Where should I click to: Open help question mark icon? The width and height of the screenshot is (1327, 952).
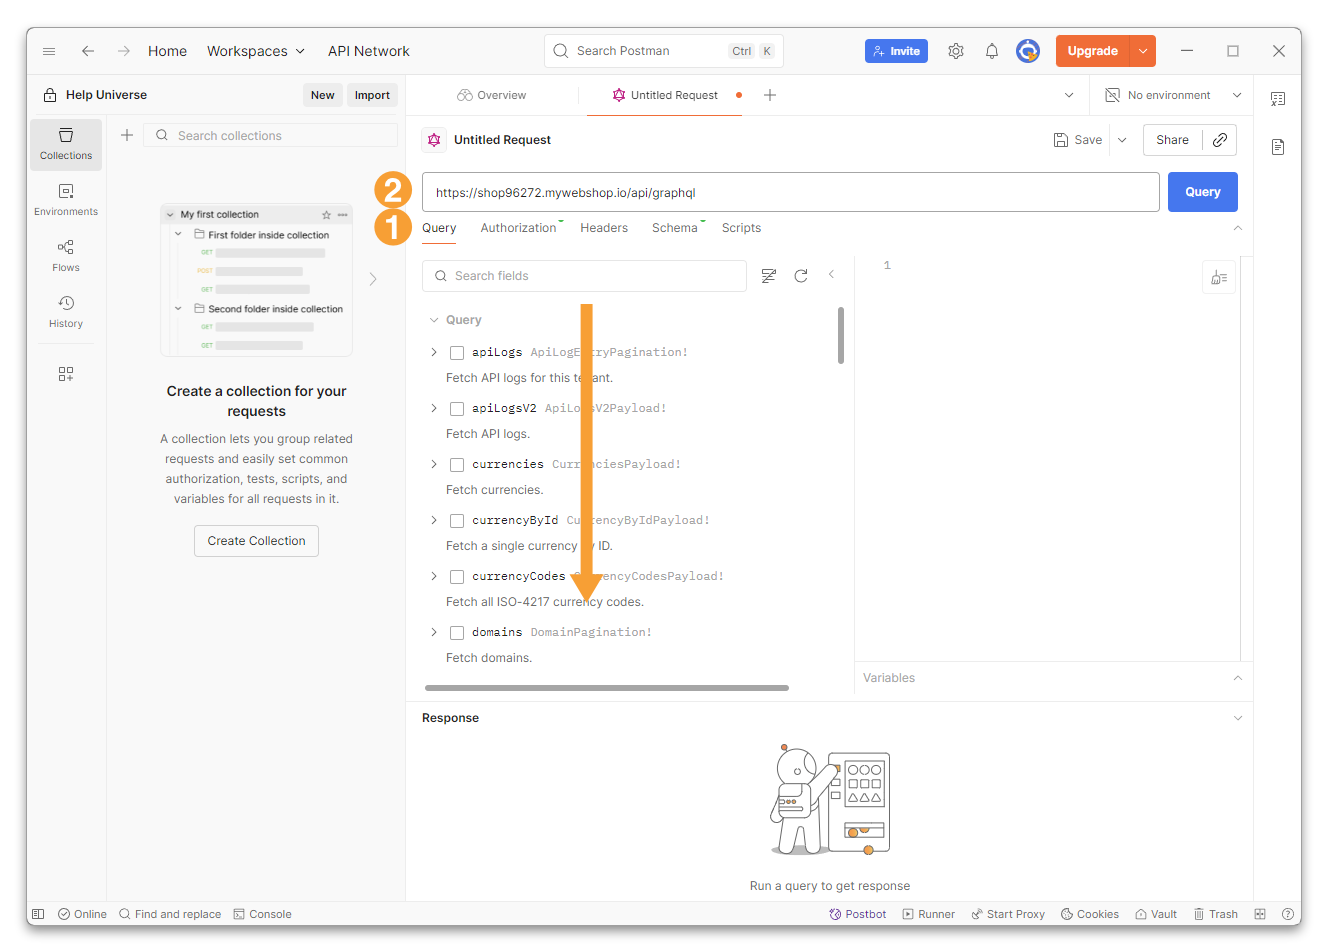1288,914
